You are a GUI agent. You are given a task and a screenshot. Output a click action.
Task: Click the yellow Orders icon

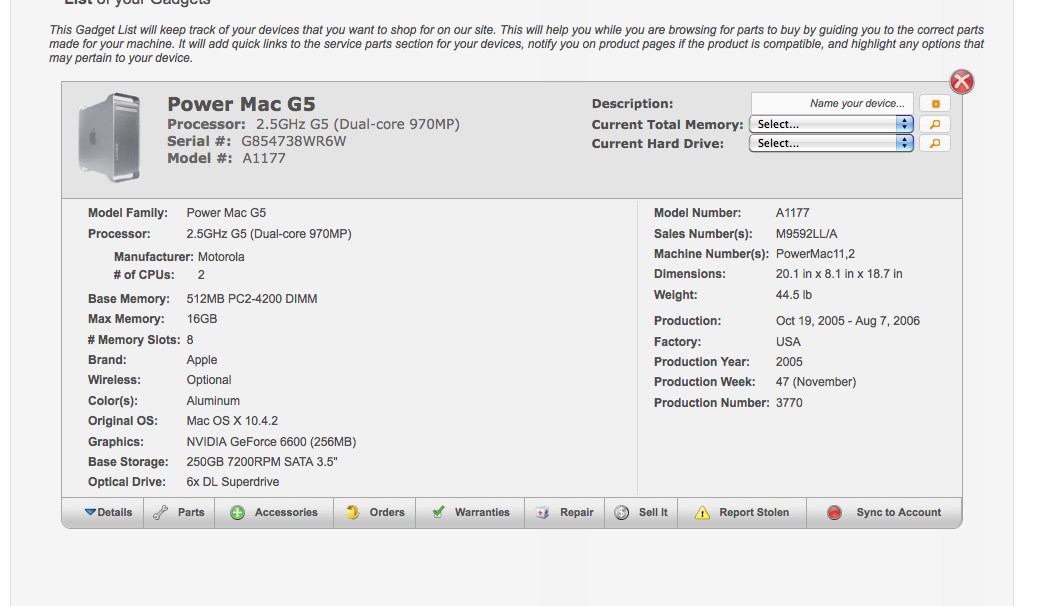click(x=353, y=512)
